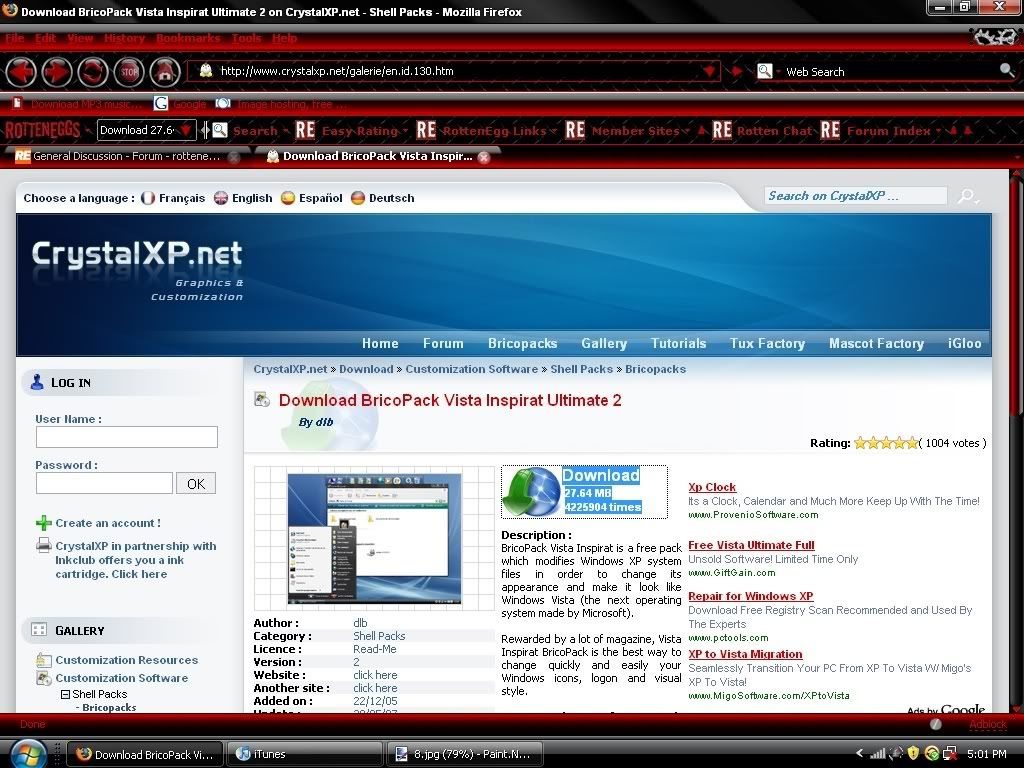The height and width of the screenshot is (768, 1024).
Task: Click the User Name input field
Action: point(127,437)
